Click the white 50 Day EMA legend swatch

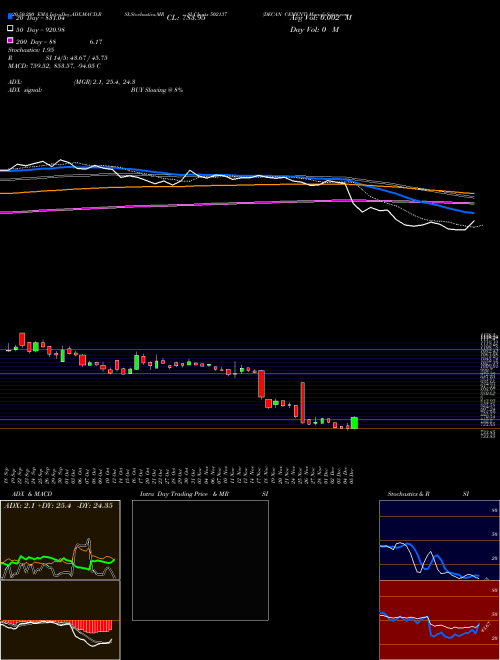(x=11, y=29)
